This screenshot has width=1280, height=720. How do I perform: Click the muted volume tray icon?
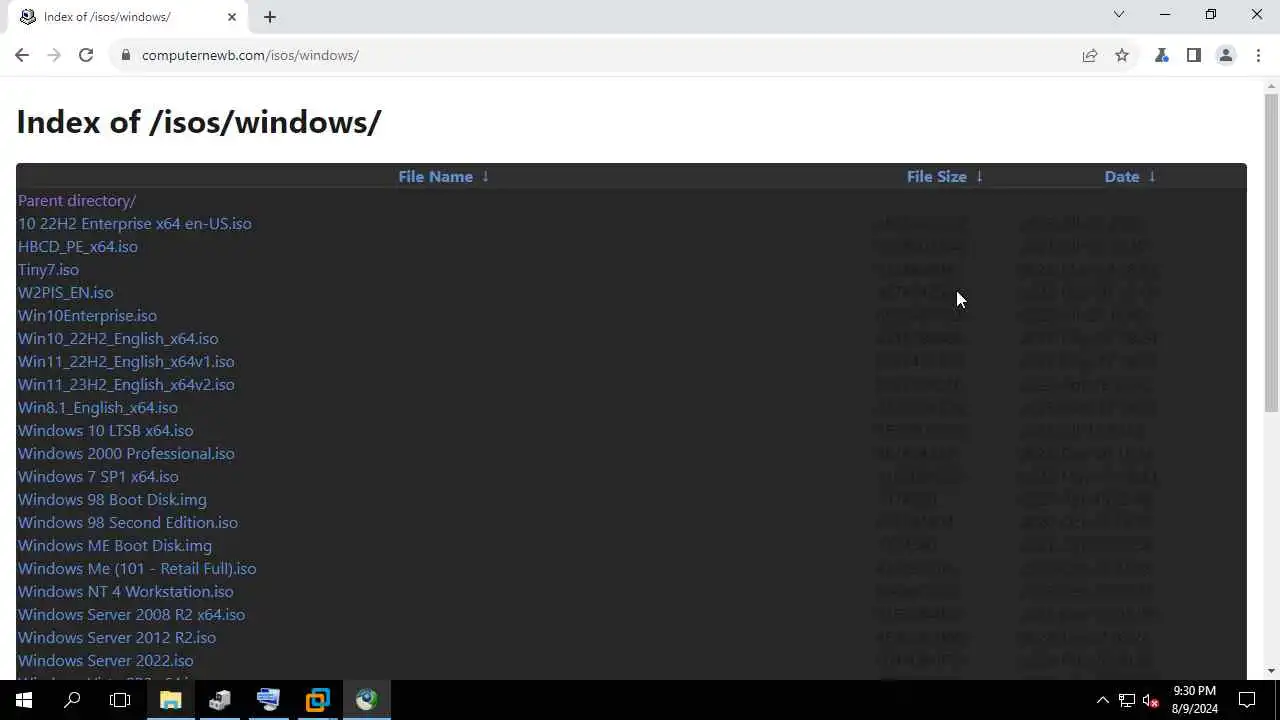tap(1150, 700)
